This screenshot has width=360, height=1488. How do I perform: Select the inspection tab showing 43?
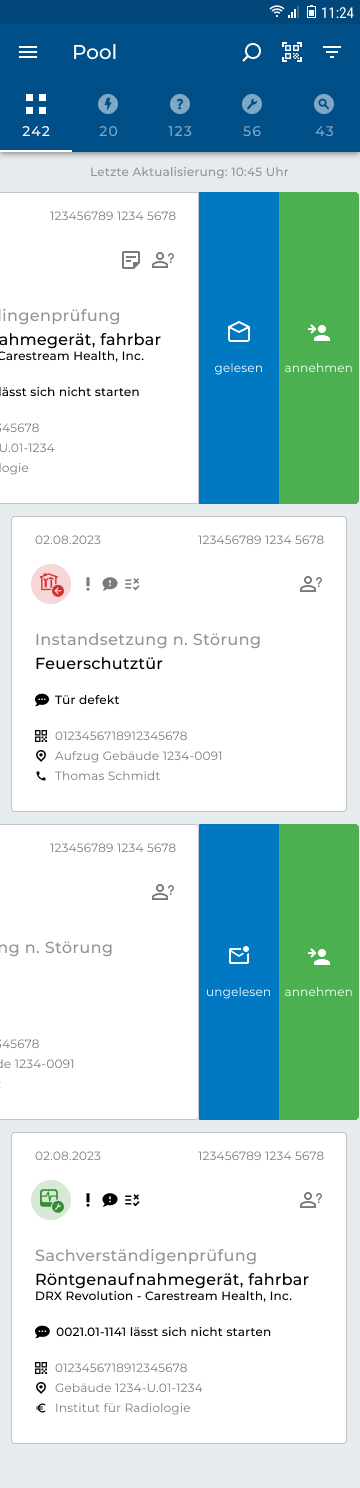[324, 116]
